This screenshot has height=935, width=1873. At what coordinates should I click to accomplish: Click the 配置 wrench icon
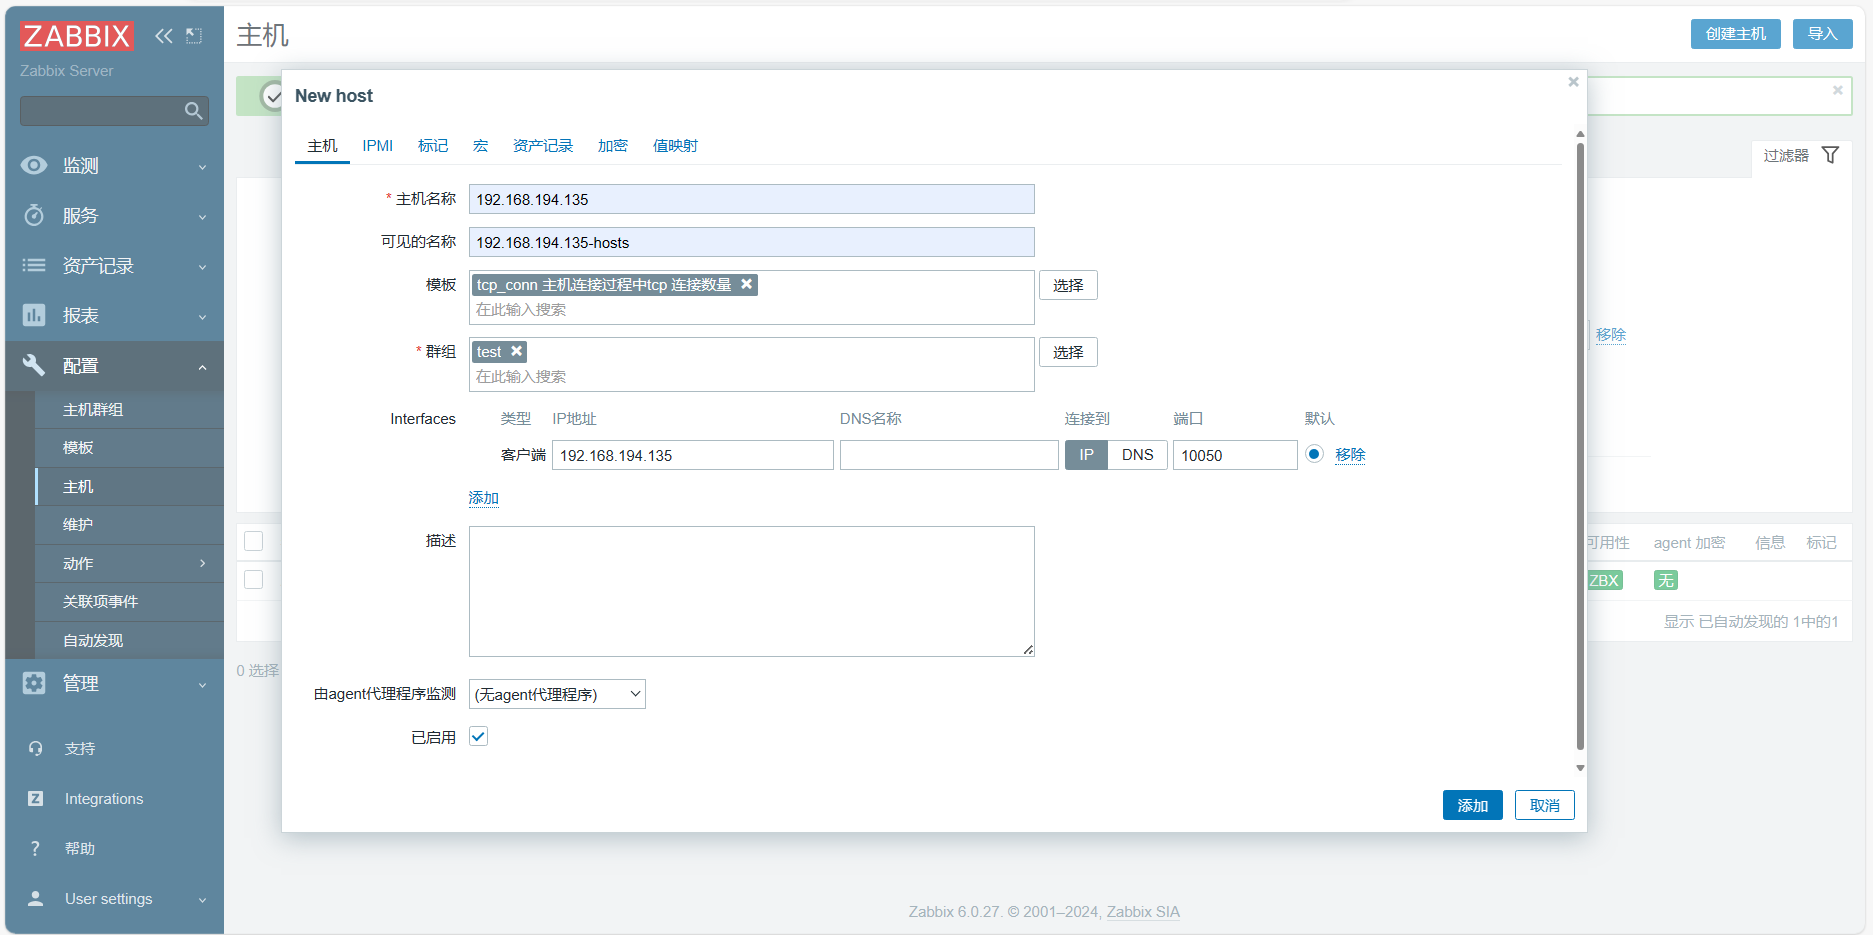pyautogui.click(x=34, y=365)
